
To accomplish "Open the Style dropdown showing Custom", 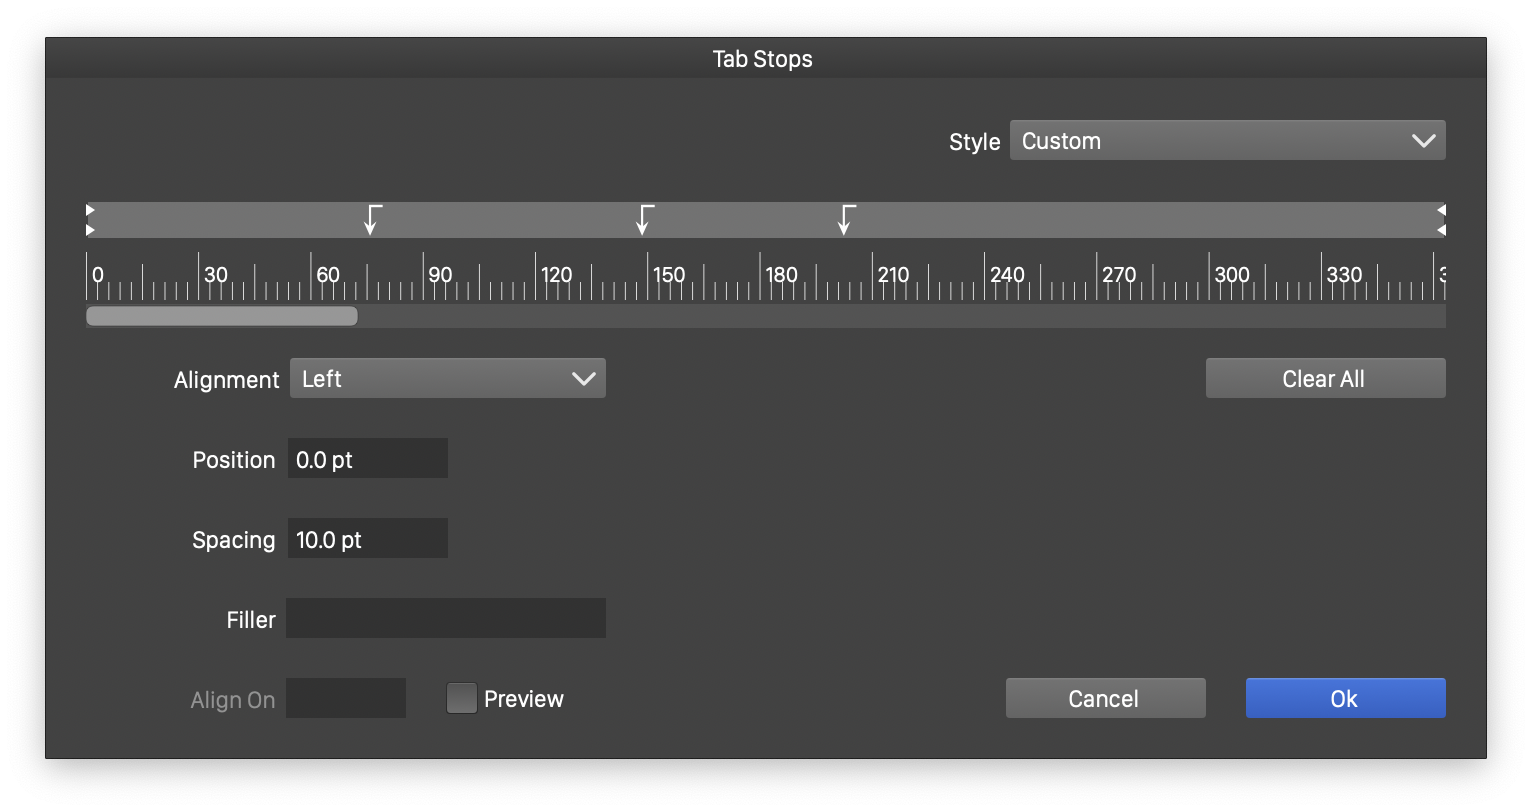I will 1226,141.
